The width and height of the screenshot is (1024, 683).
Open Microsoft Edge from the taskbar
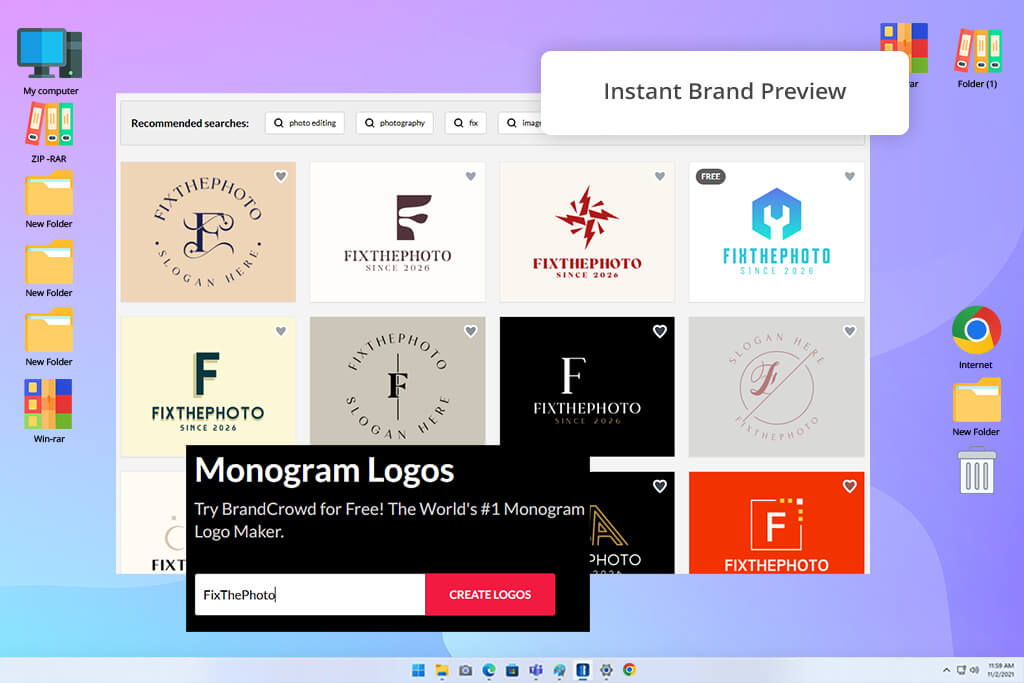point(489,670)
